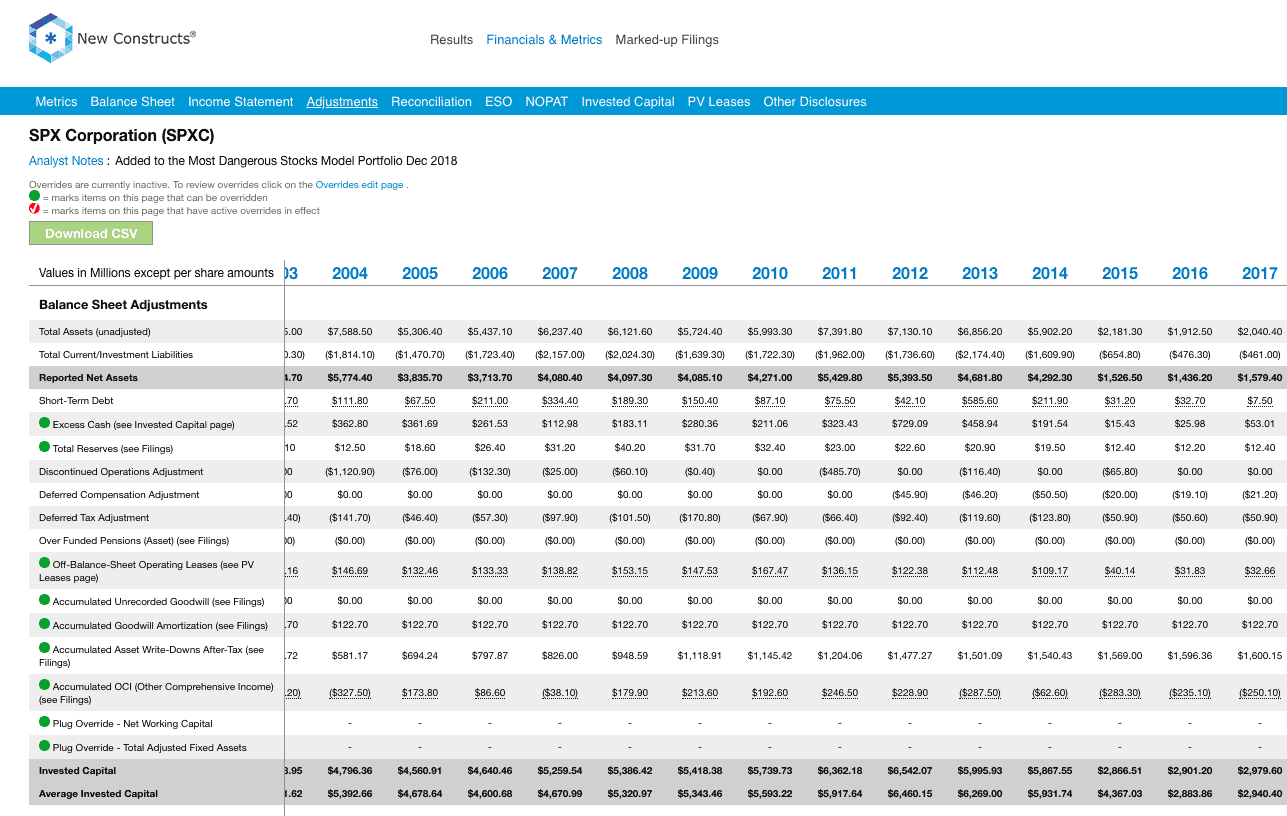Click green override dot for Total Reserves
The width and height of the screenshot is (1287, 816).
pyautogui.click(x=45, y=447)
